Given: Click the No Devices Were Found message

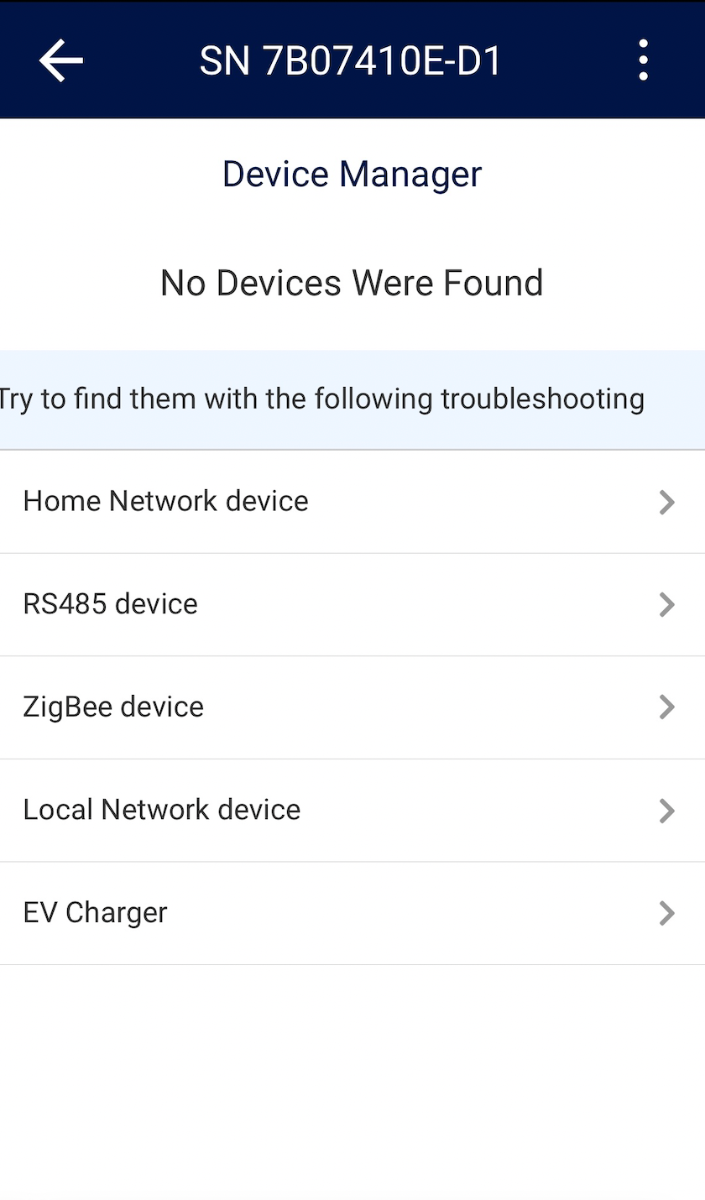Looking at the screenshot, I should click(352, 283).
